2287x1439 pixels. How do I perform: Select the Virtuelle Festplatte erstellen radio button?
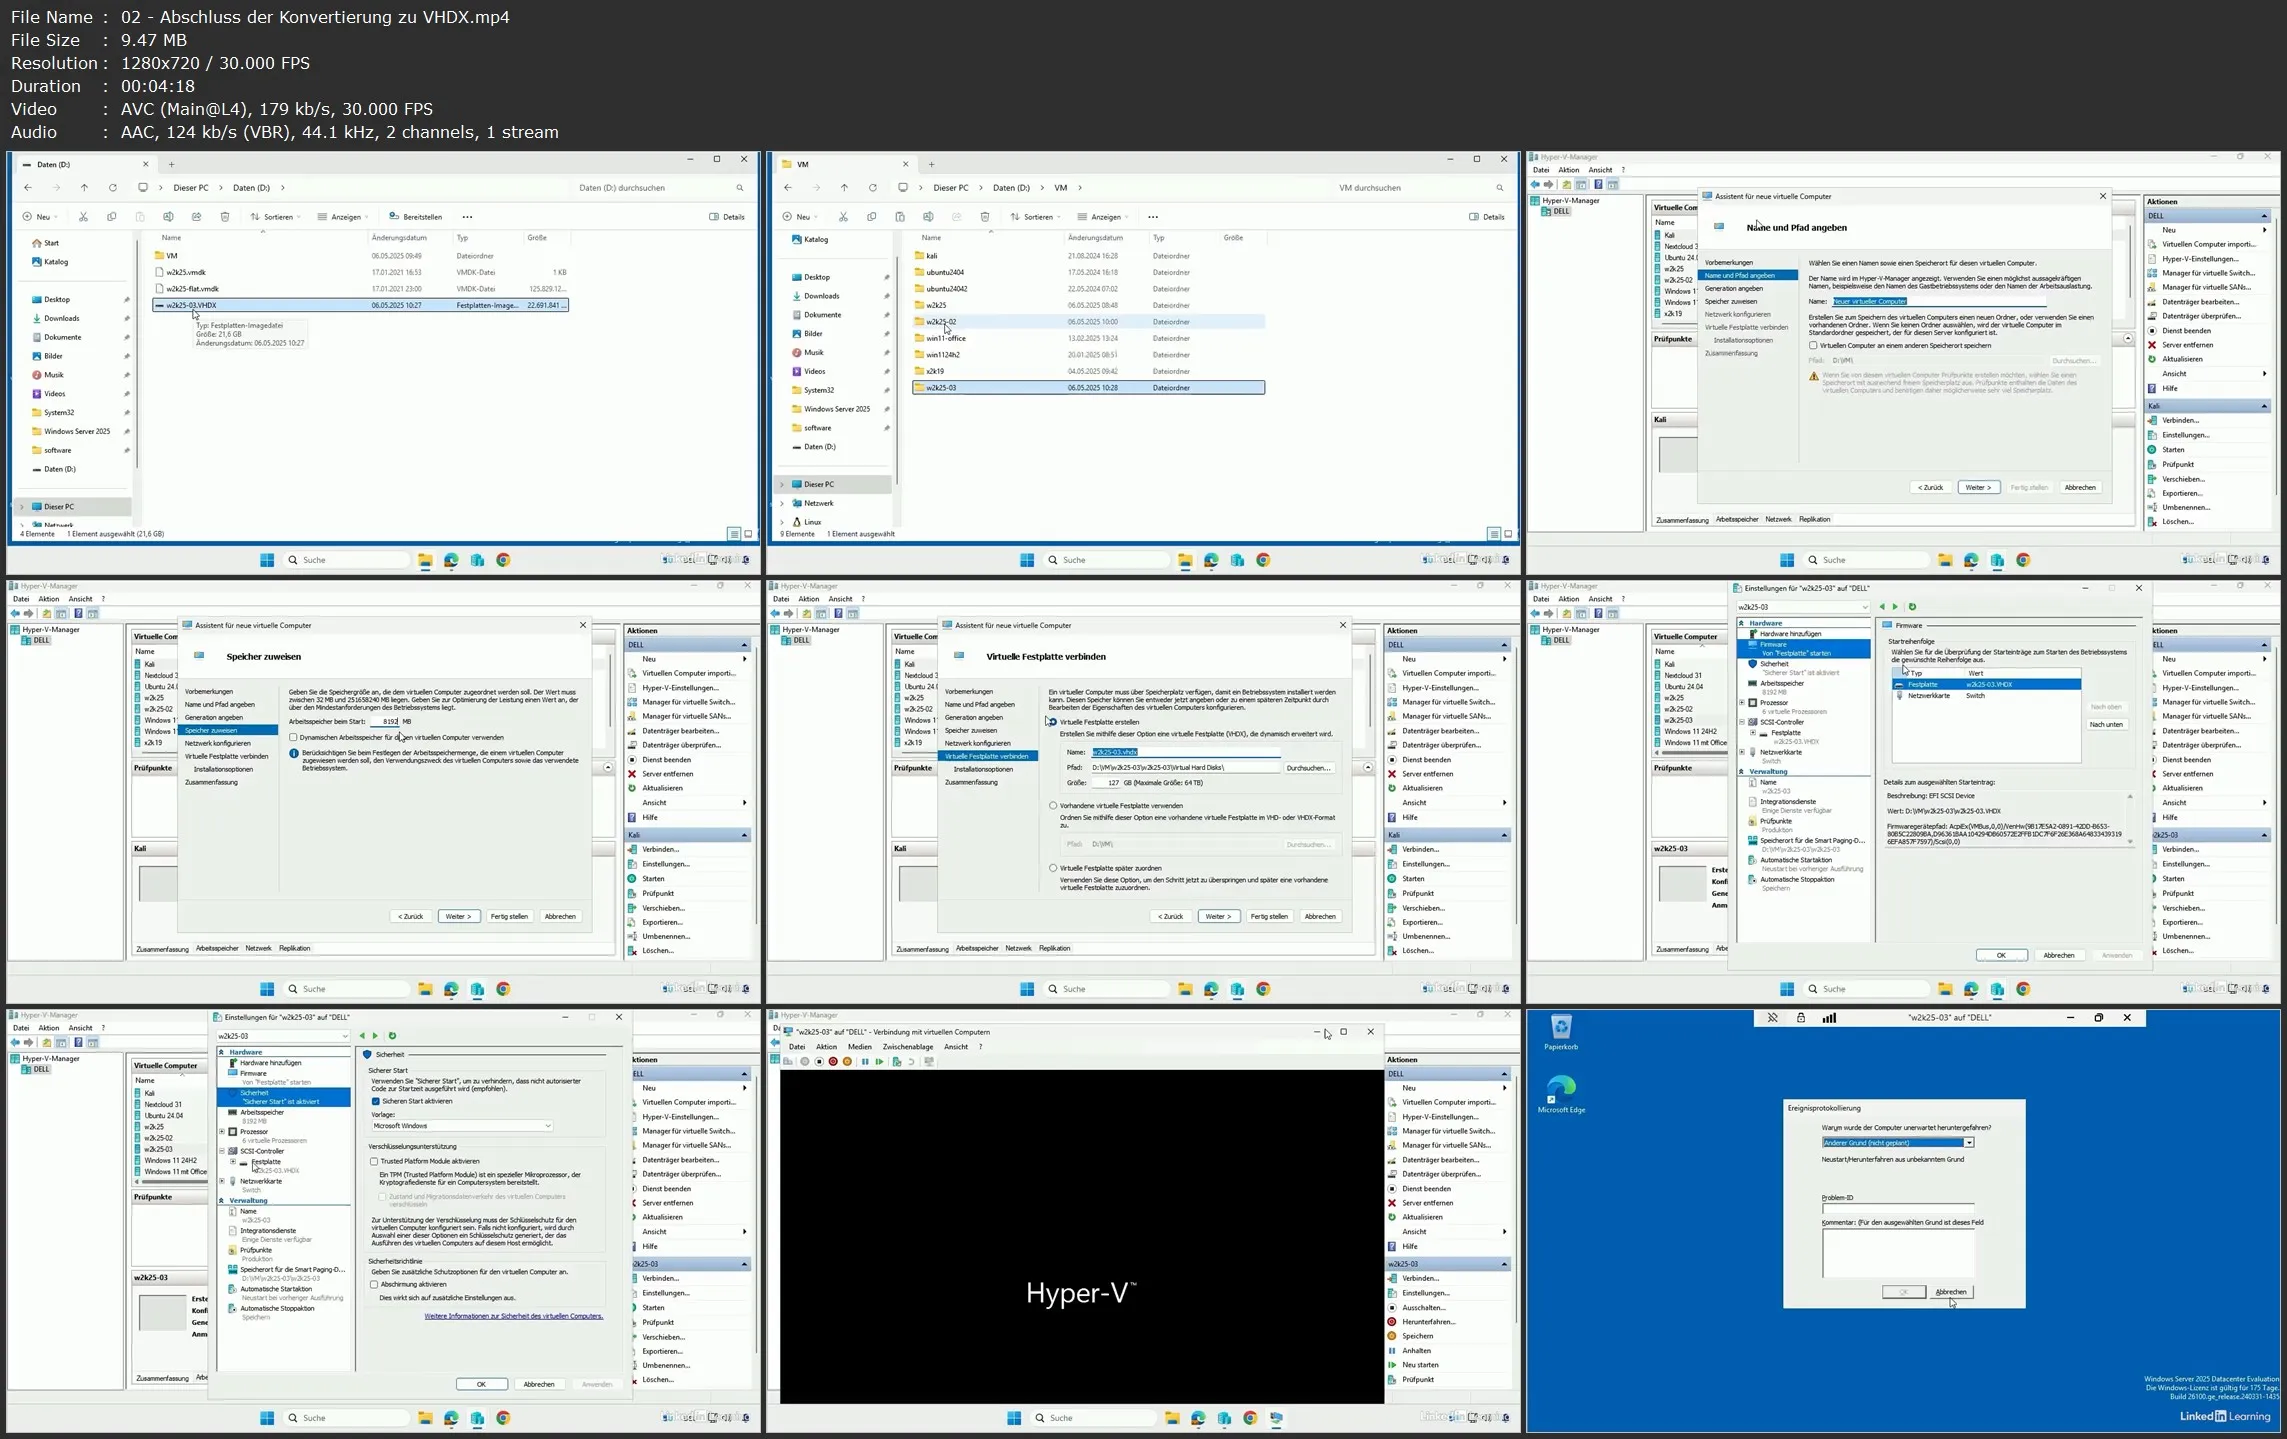point(1053,722)
